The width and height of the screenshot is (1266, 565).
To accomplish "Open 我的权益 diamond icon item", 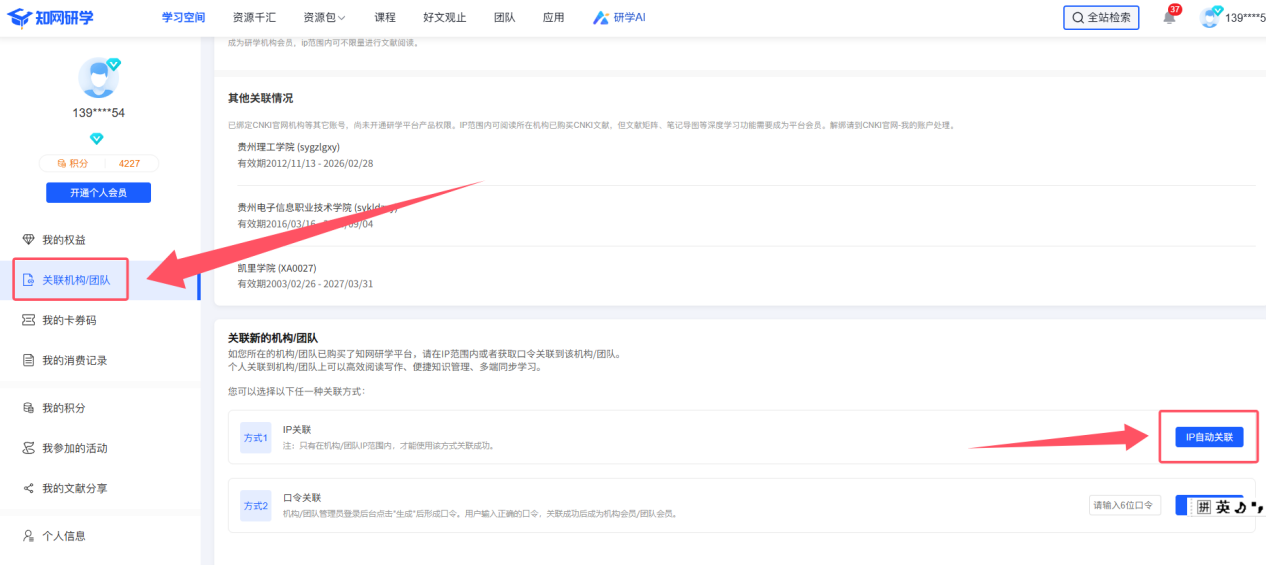I will (x=29, y=240).
